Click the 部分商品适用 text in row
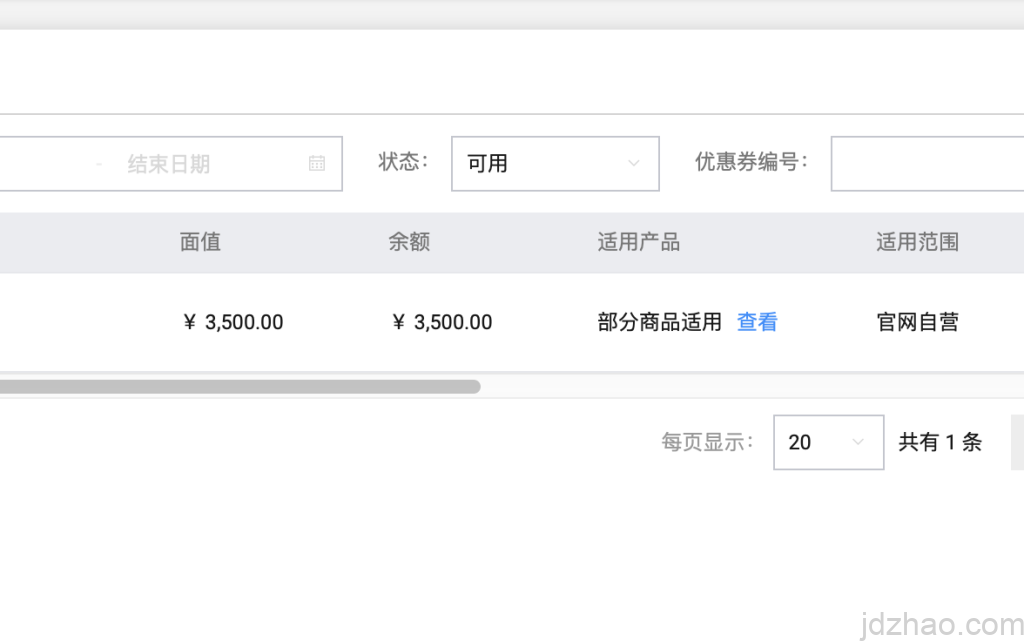Viewport: 1024px width, 641px height. tap(659, 322)
